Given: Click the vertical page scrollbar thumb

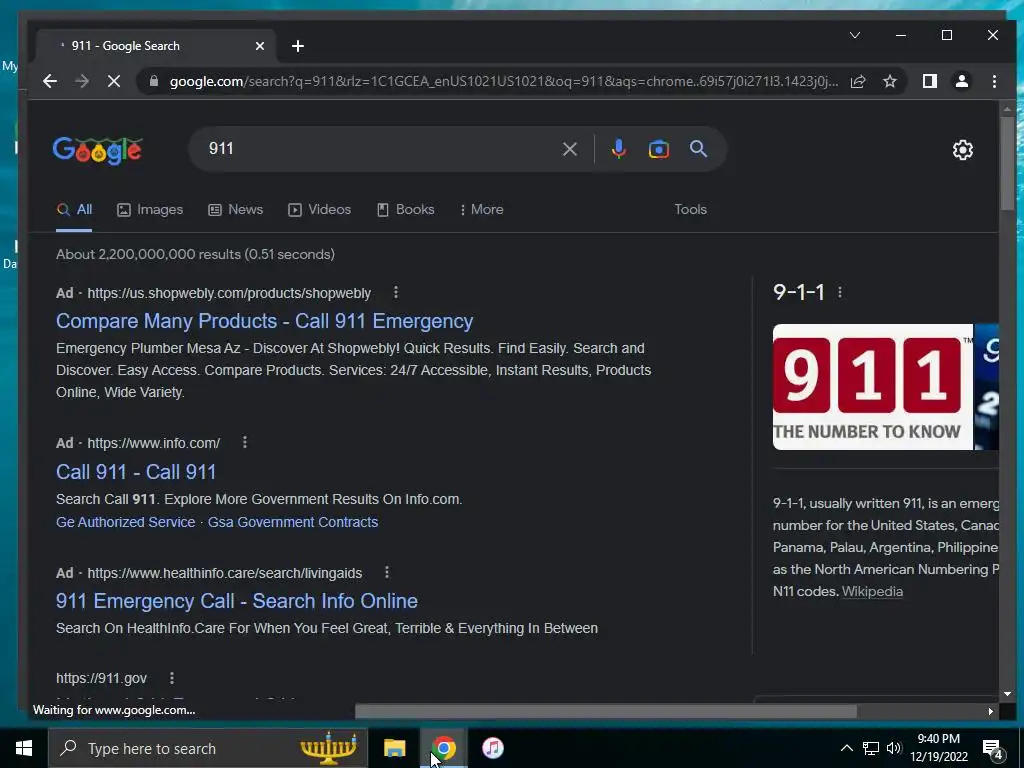Looking at the screenshot, I should click(x=1007, y=163).
